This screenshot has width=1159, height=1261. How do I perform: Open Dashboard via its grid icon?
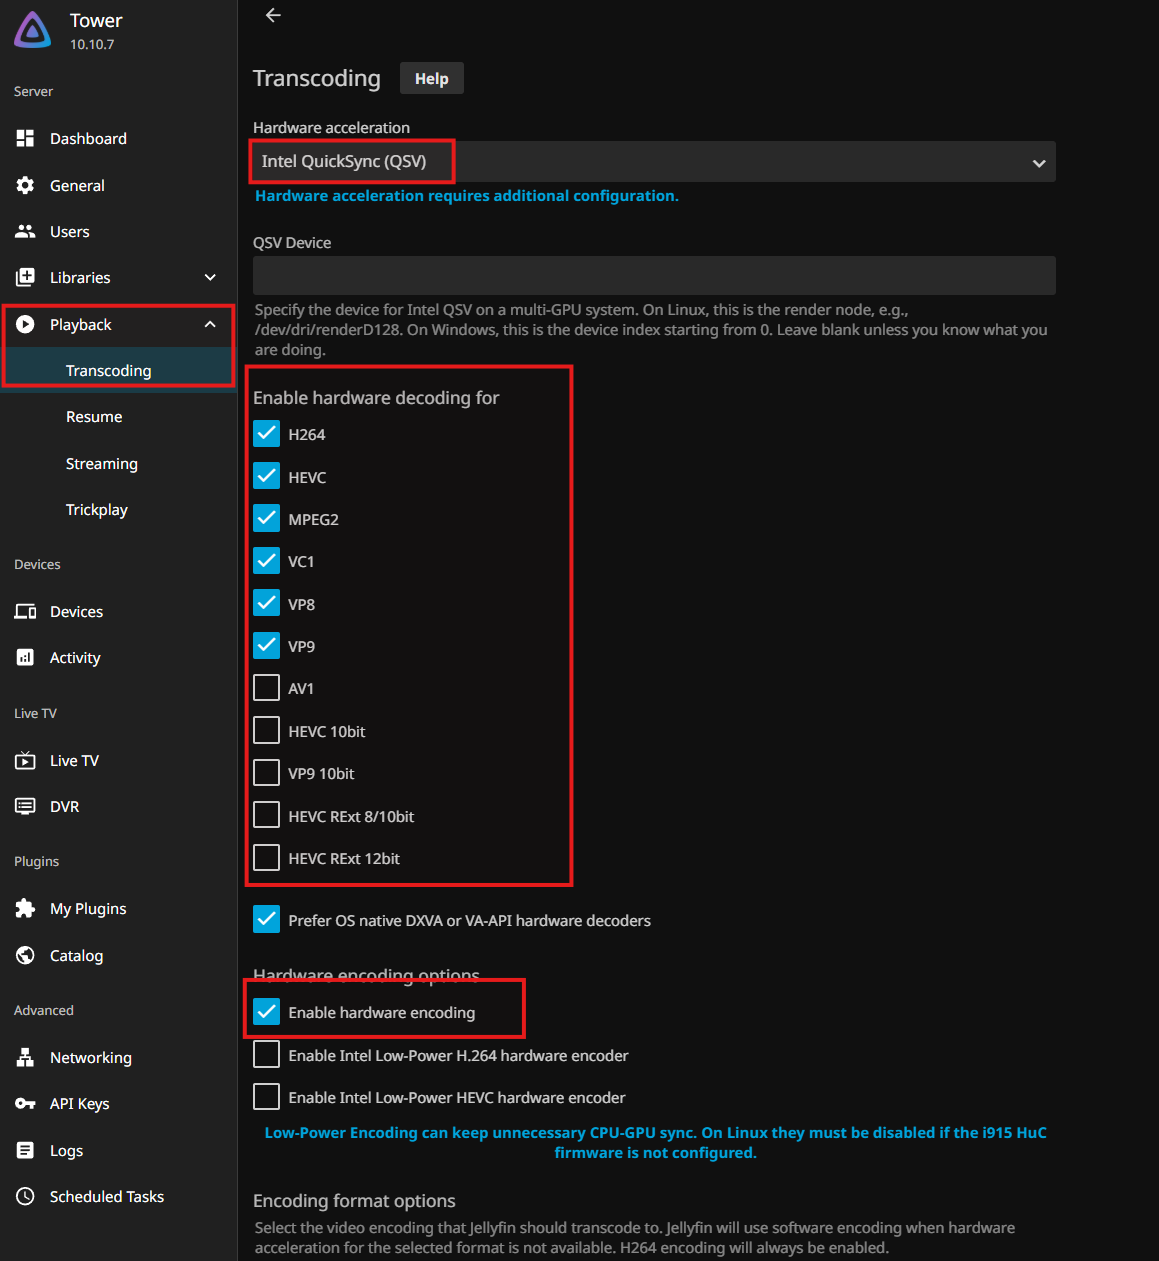coord(25,139)
